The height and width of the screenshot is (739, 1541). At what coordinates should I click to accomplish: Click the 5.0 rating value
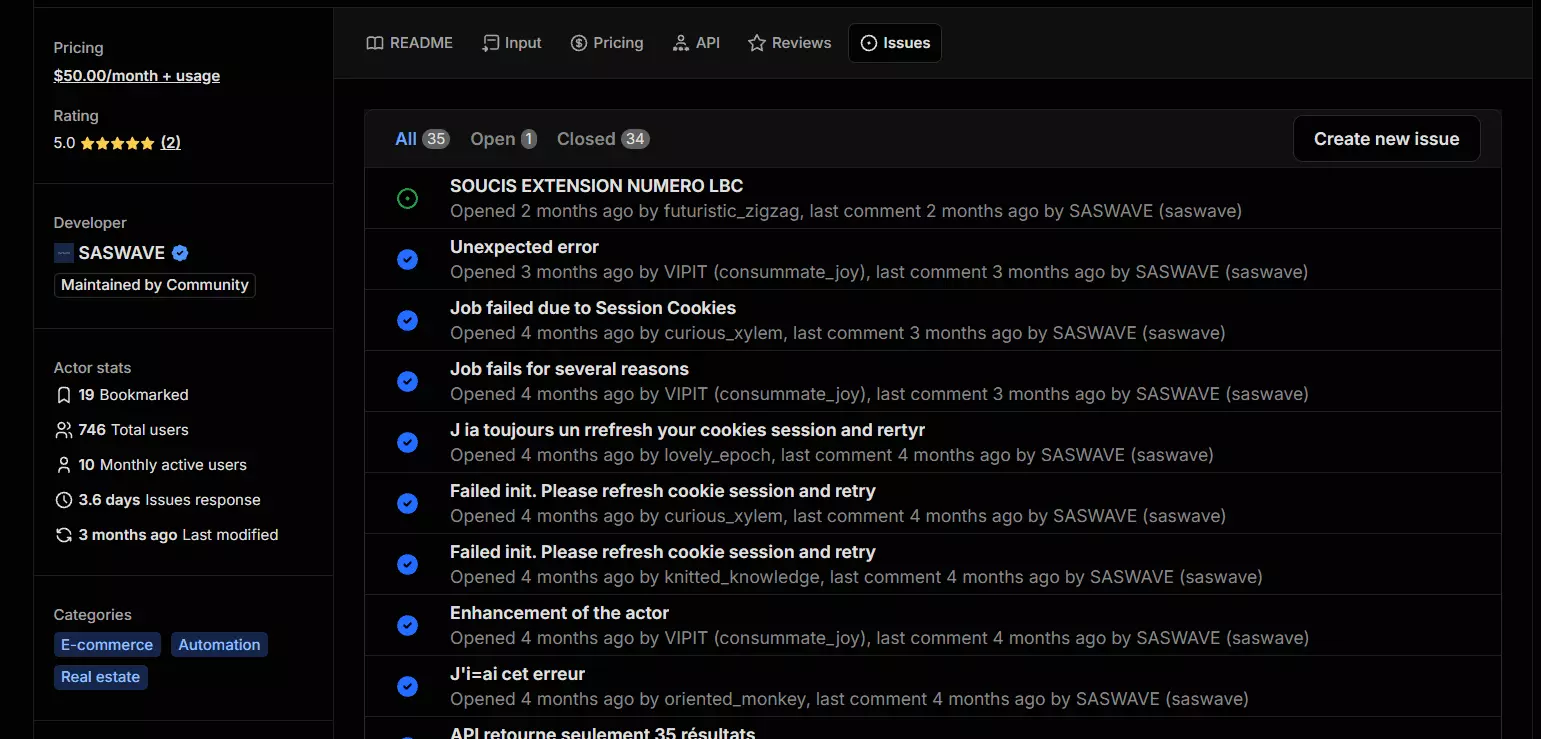[x=64, y=143]
